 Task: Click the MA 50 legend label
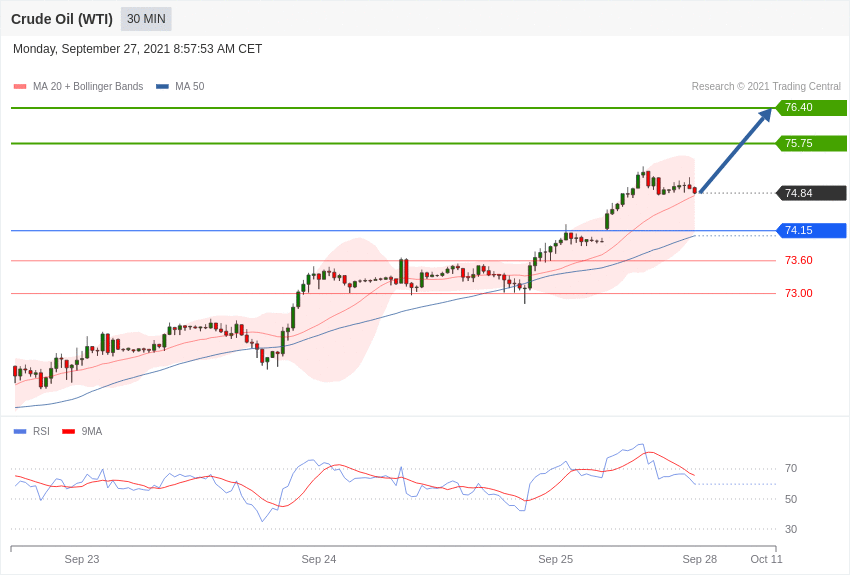point(190,87)
